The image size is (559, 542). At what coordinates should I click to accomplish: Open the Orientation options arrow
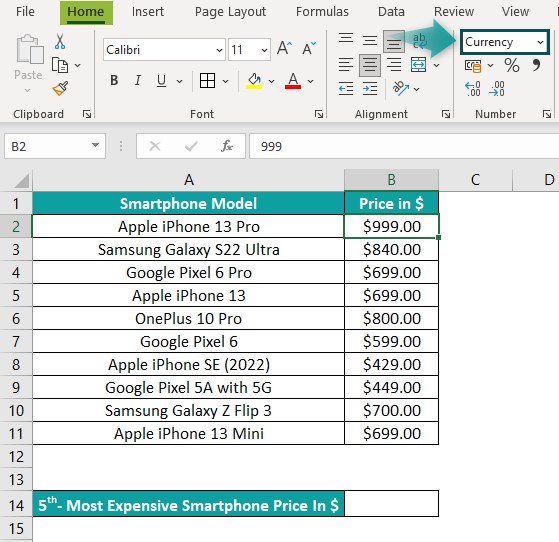pyautogui.click(x=416, y=89)
